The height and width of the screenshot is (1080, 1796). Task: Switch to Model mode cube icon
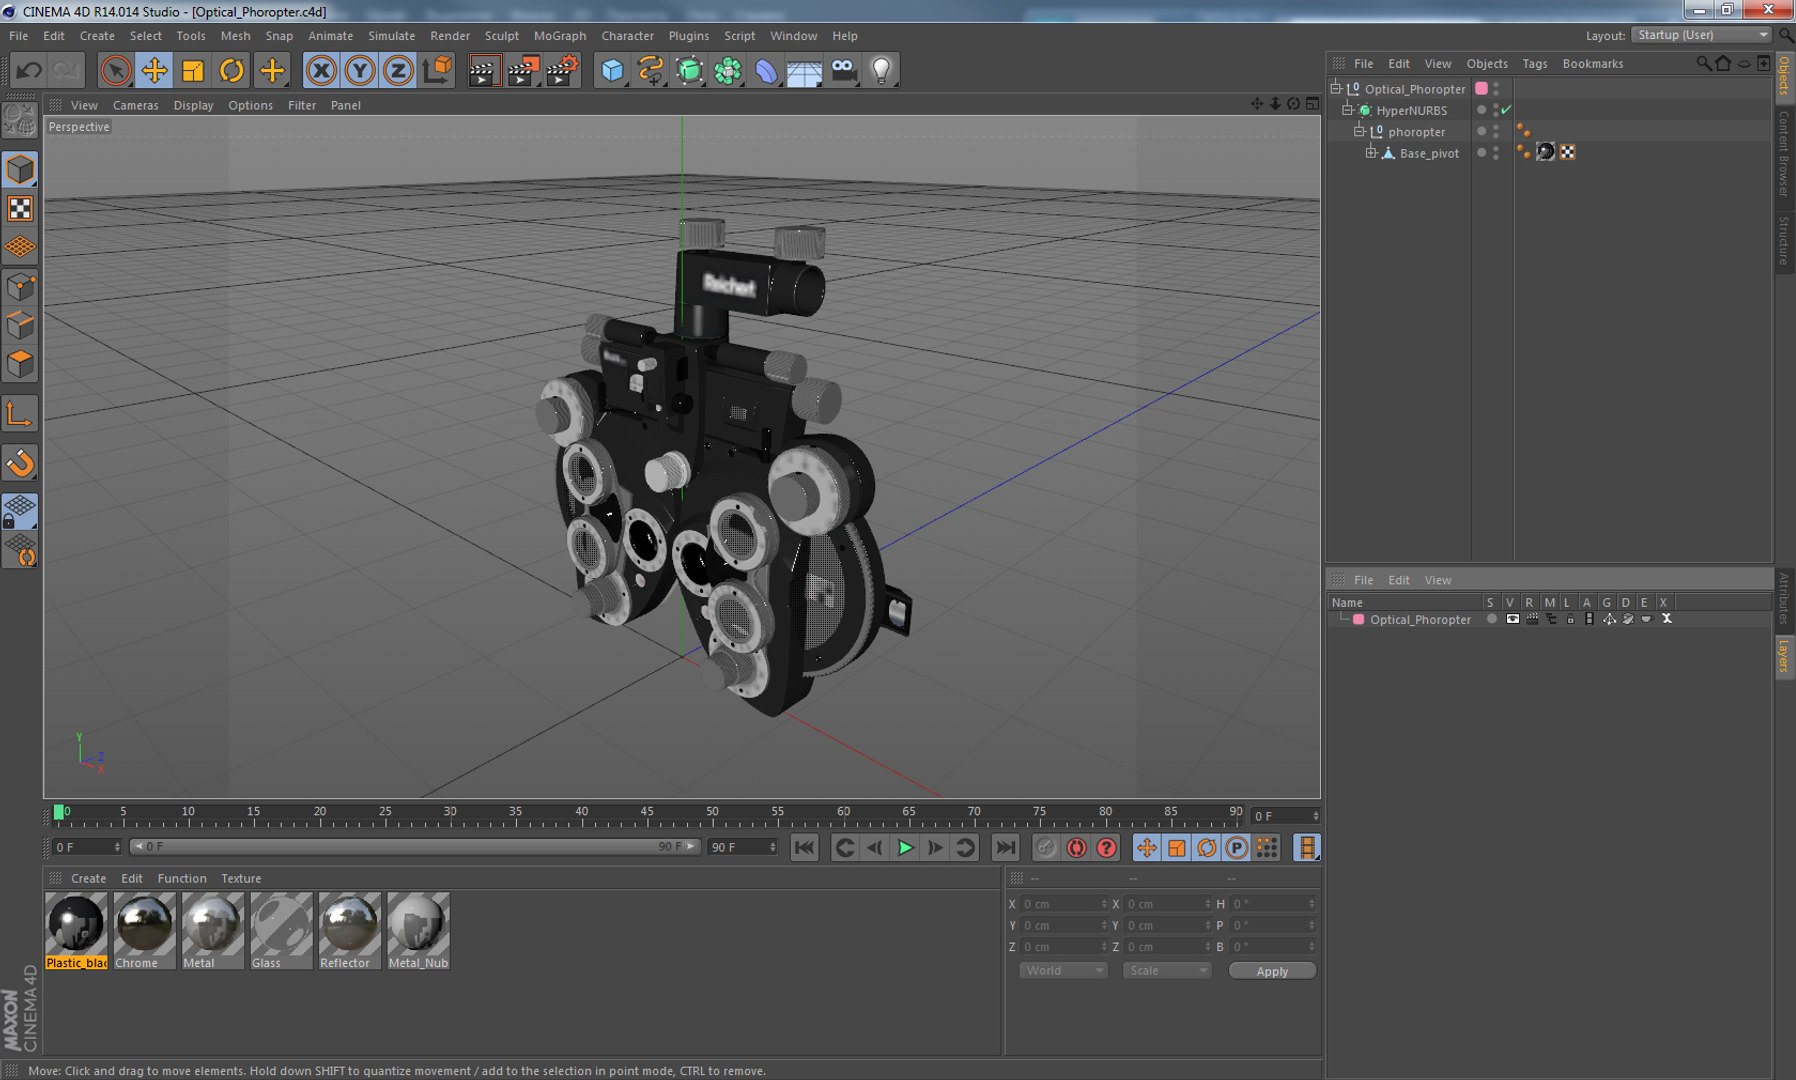20,170
